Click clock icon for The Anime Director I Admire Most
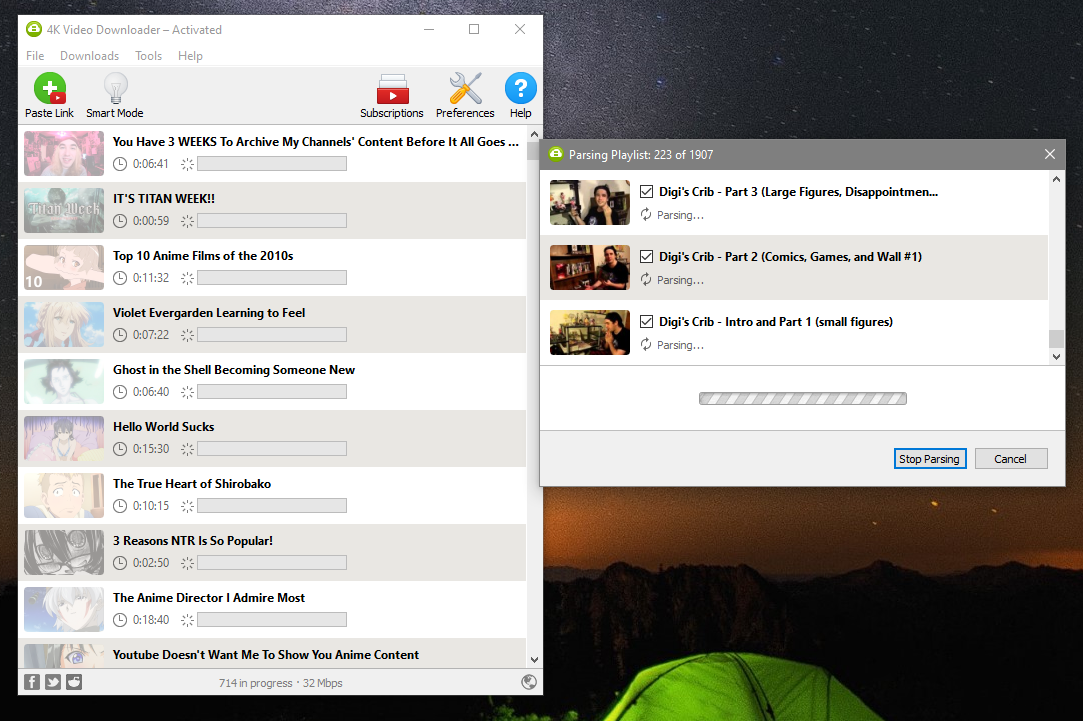Screen dimensions: 1083x721 (120, 619)
